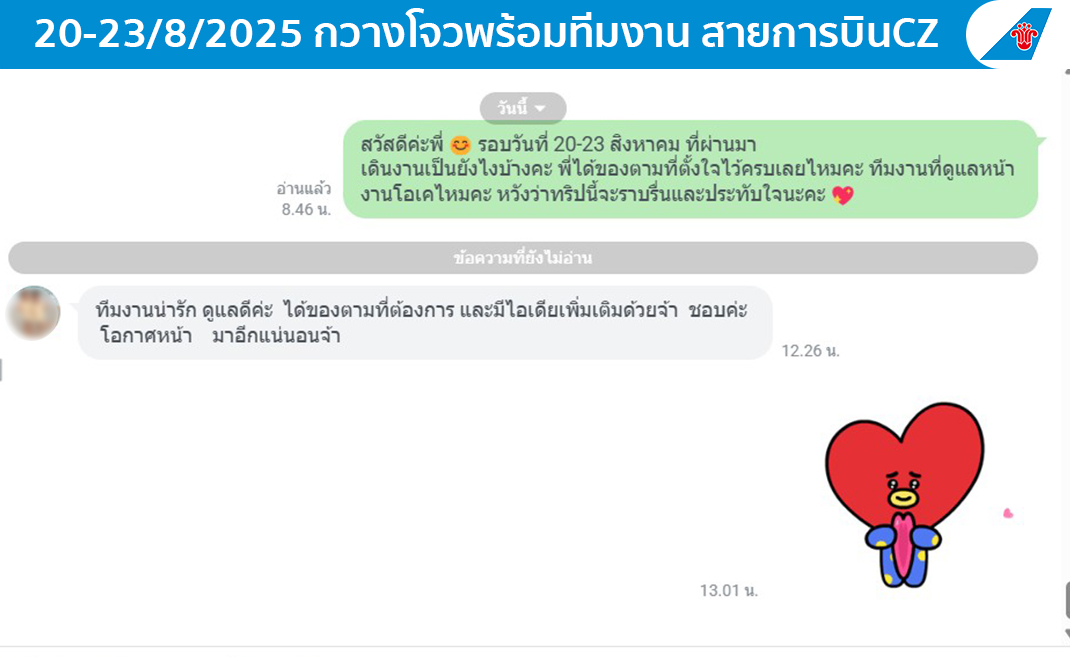1070x657 pixels.
Task: Click the 8.46 น. read timestamp
Action: click(306, 209)
